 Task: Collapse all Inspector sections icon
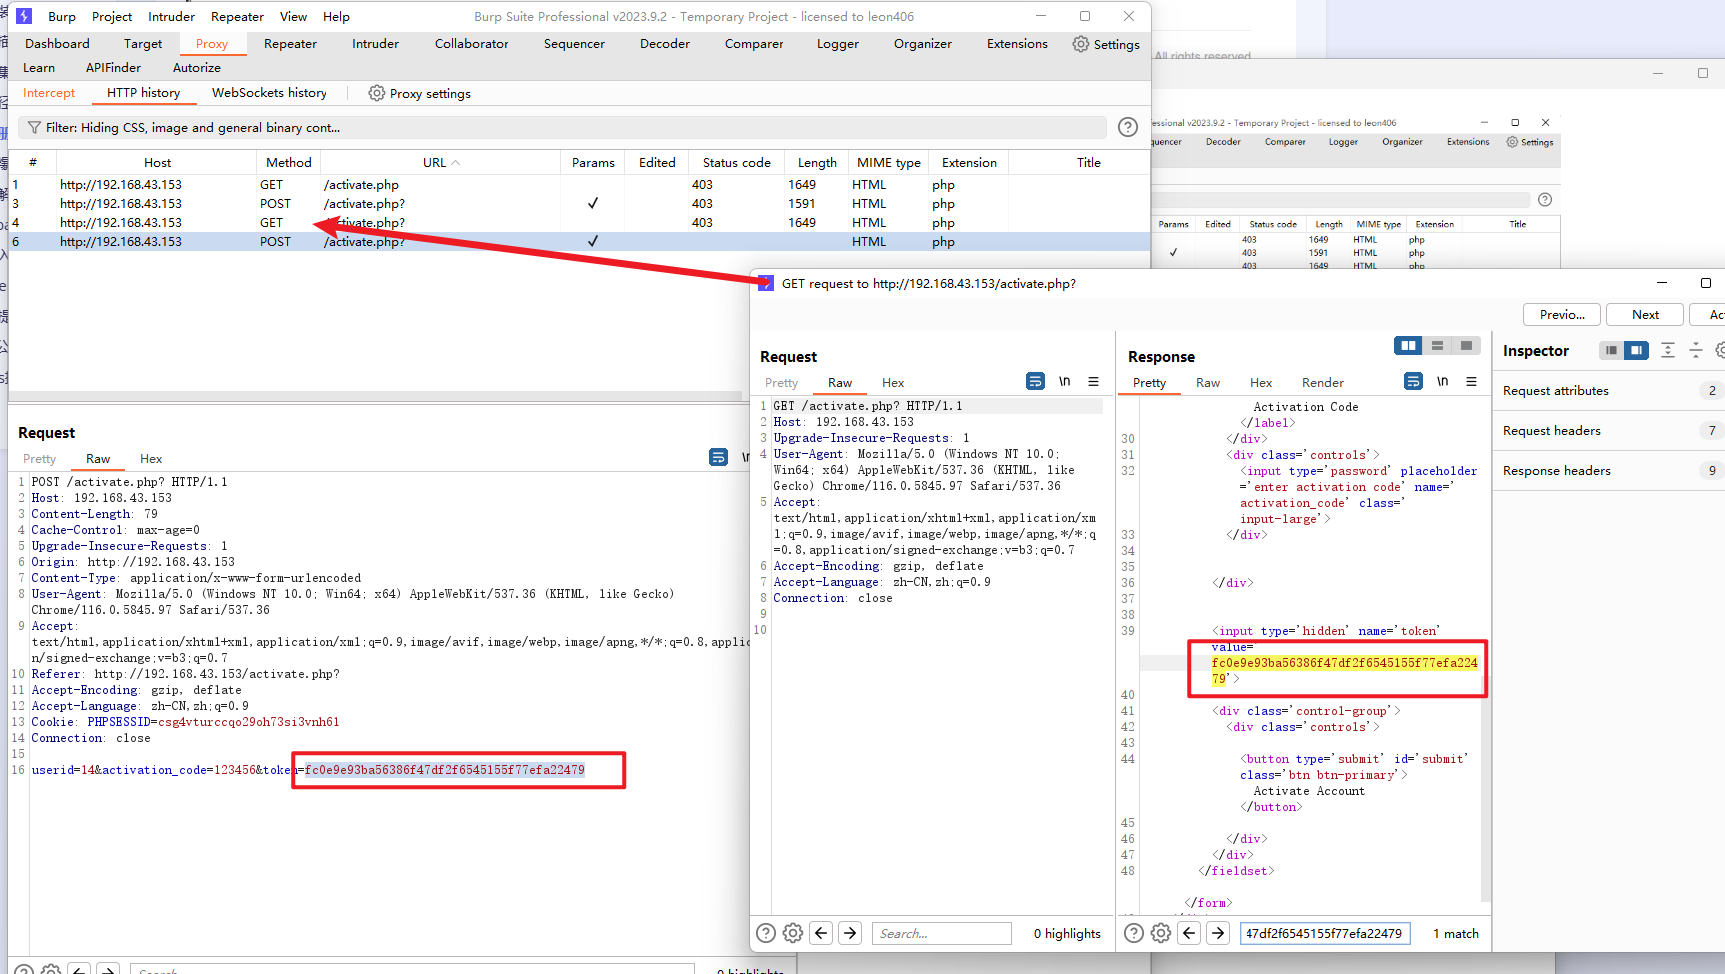click(1695, 350)
